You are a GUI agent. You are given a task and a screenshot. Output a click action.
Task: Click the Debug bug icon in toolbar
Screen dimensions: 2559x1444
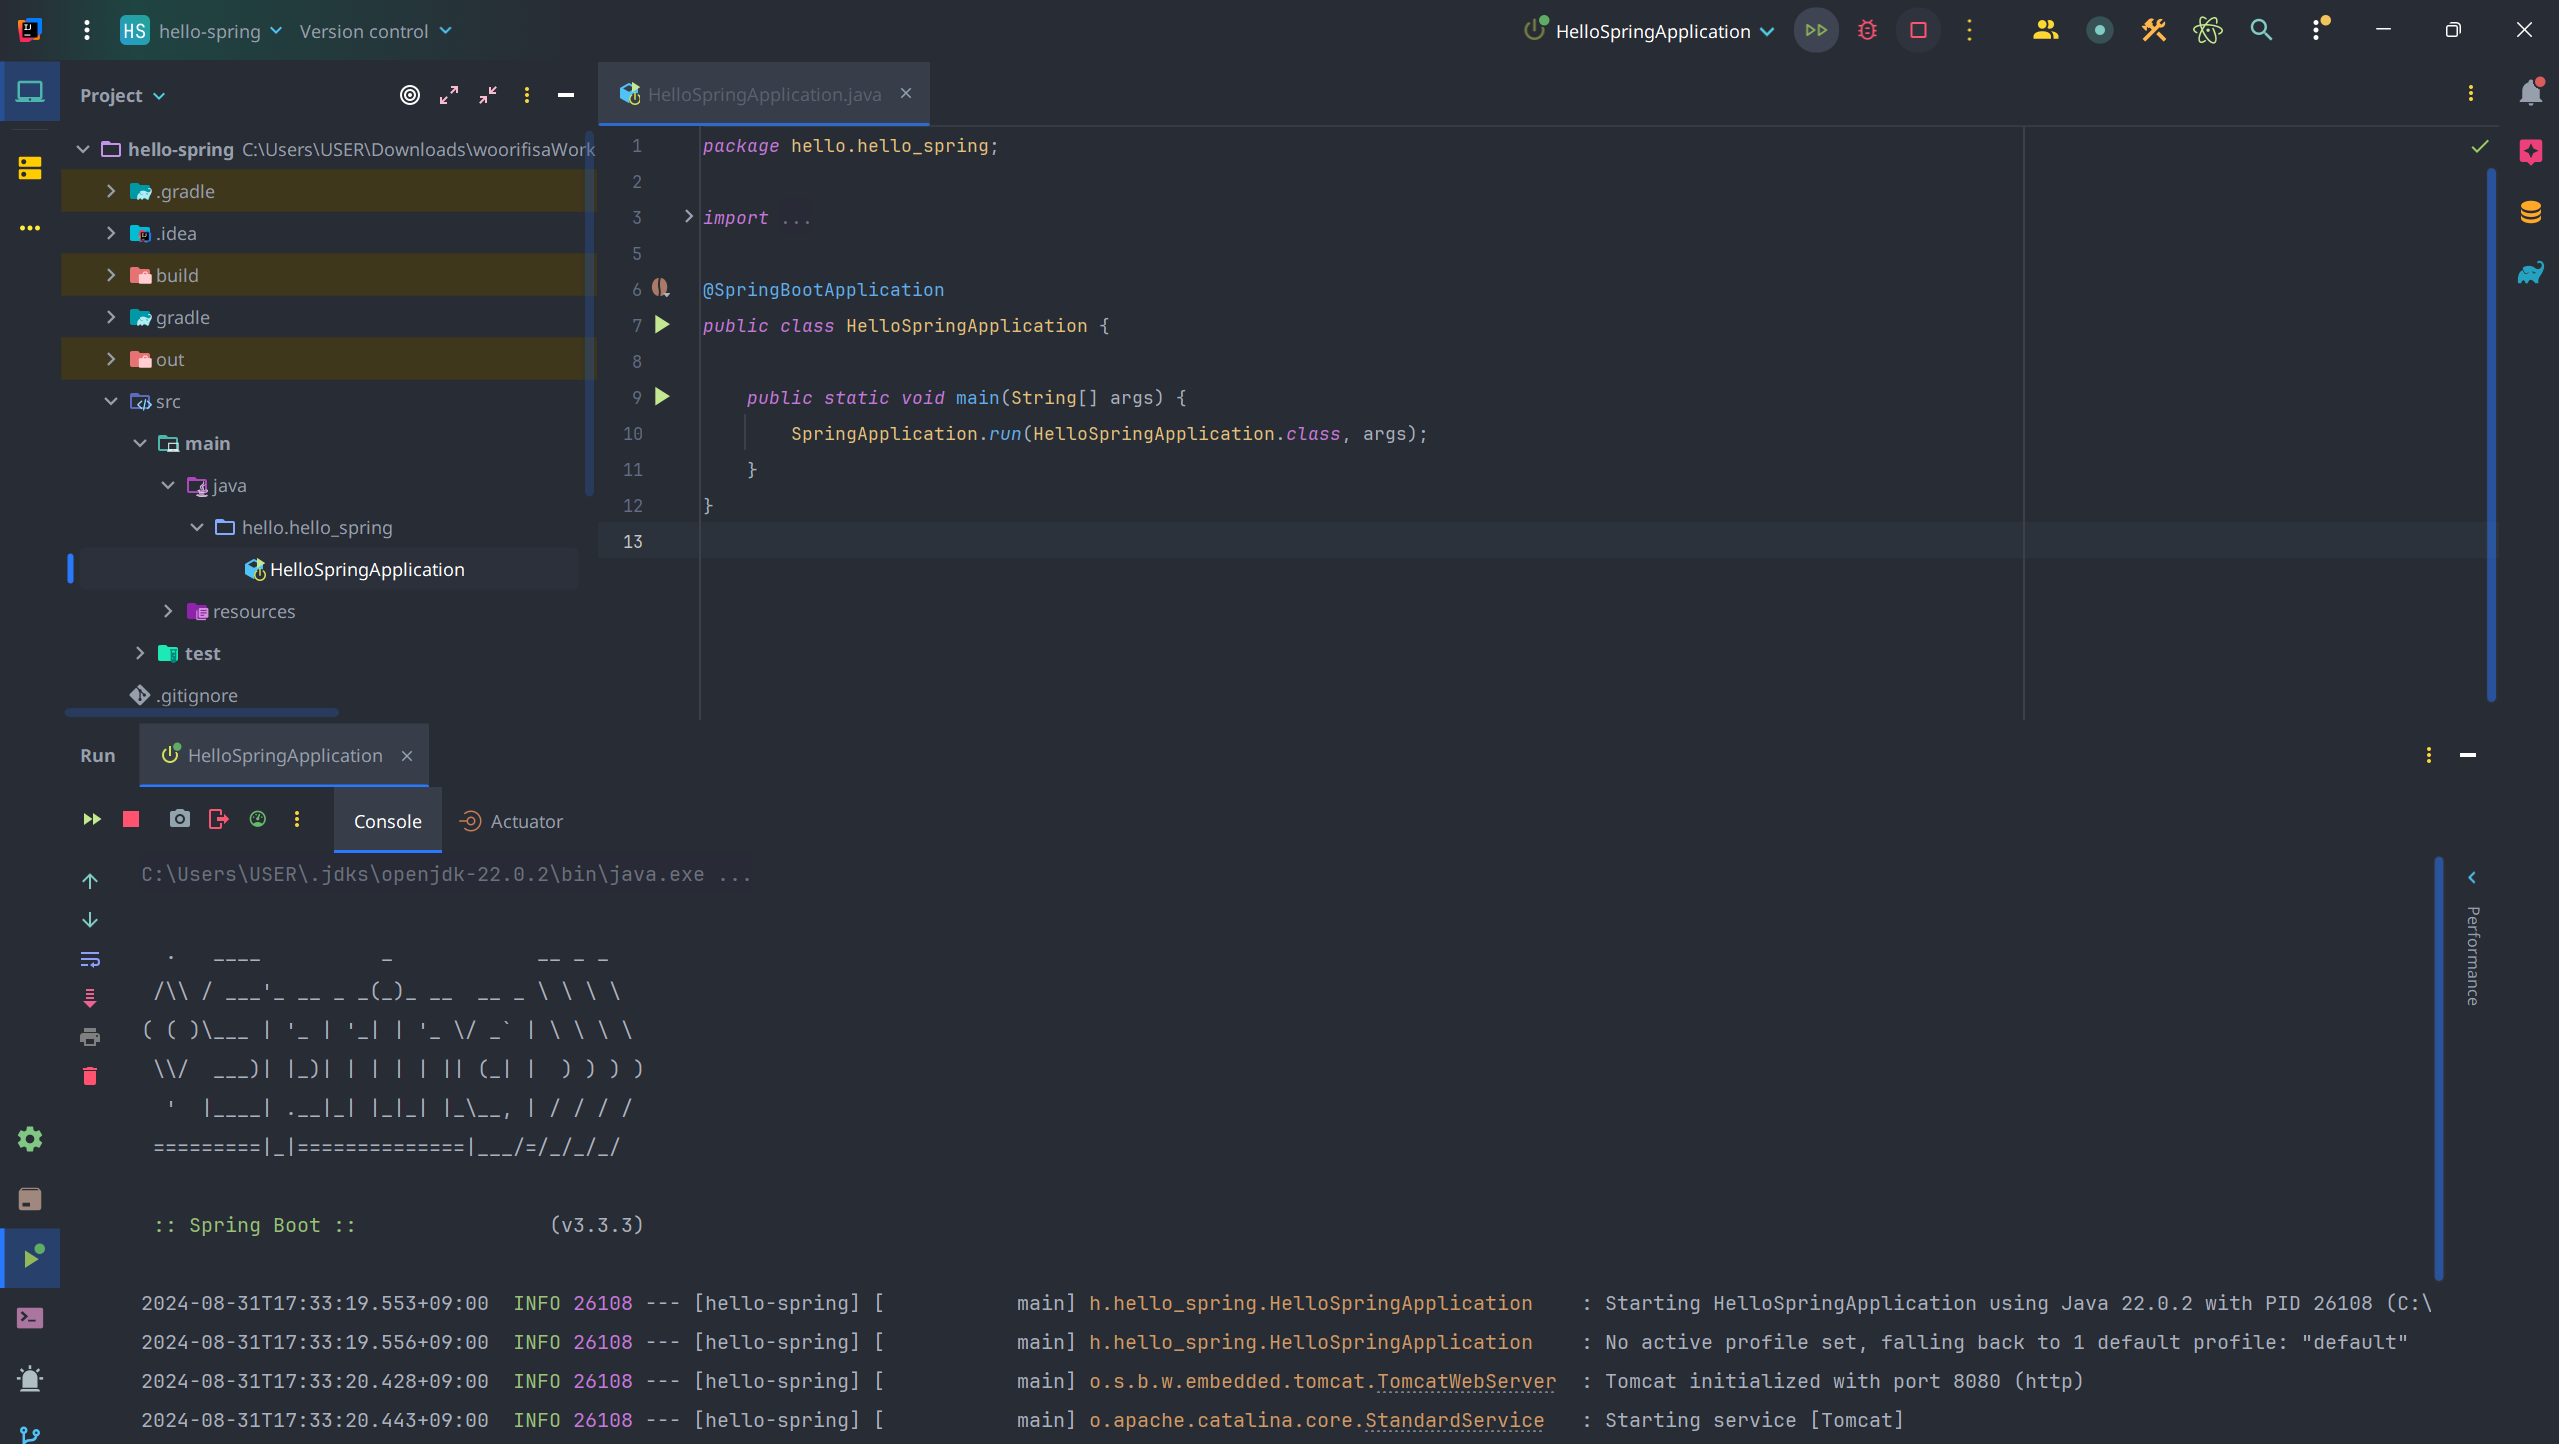1867,31
